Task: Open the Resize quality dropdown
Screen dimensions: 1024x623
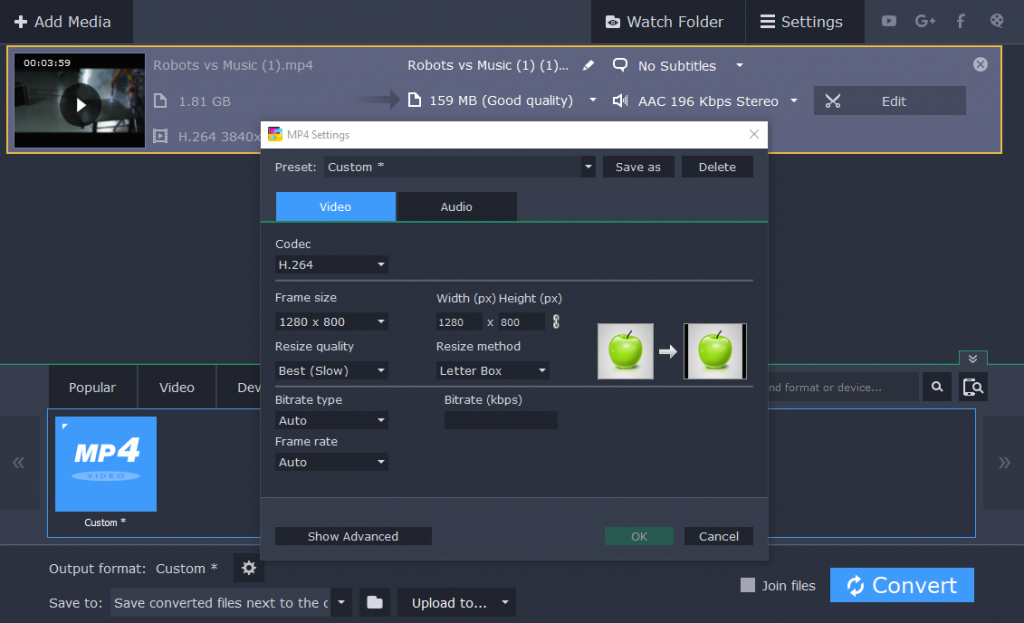Action: [x=331, y=370]
